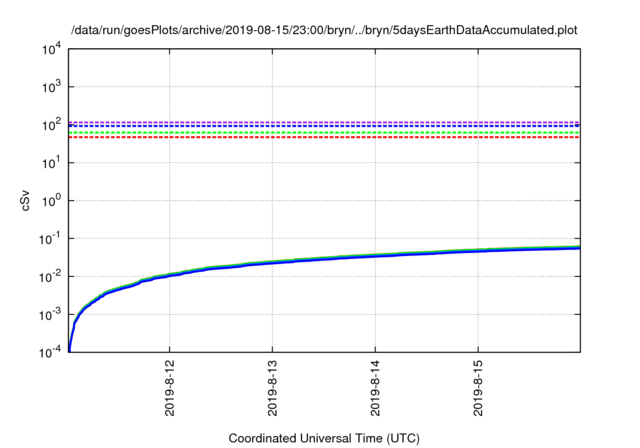The width and height of the screenshot is (640, 448).
Task: Click the plot file path title
Action: click(324, 30)
